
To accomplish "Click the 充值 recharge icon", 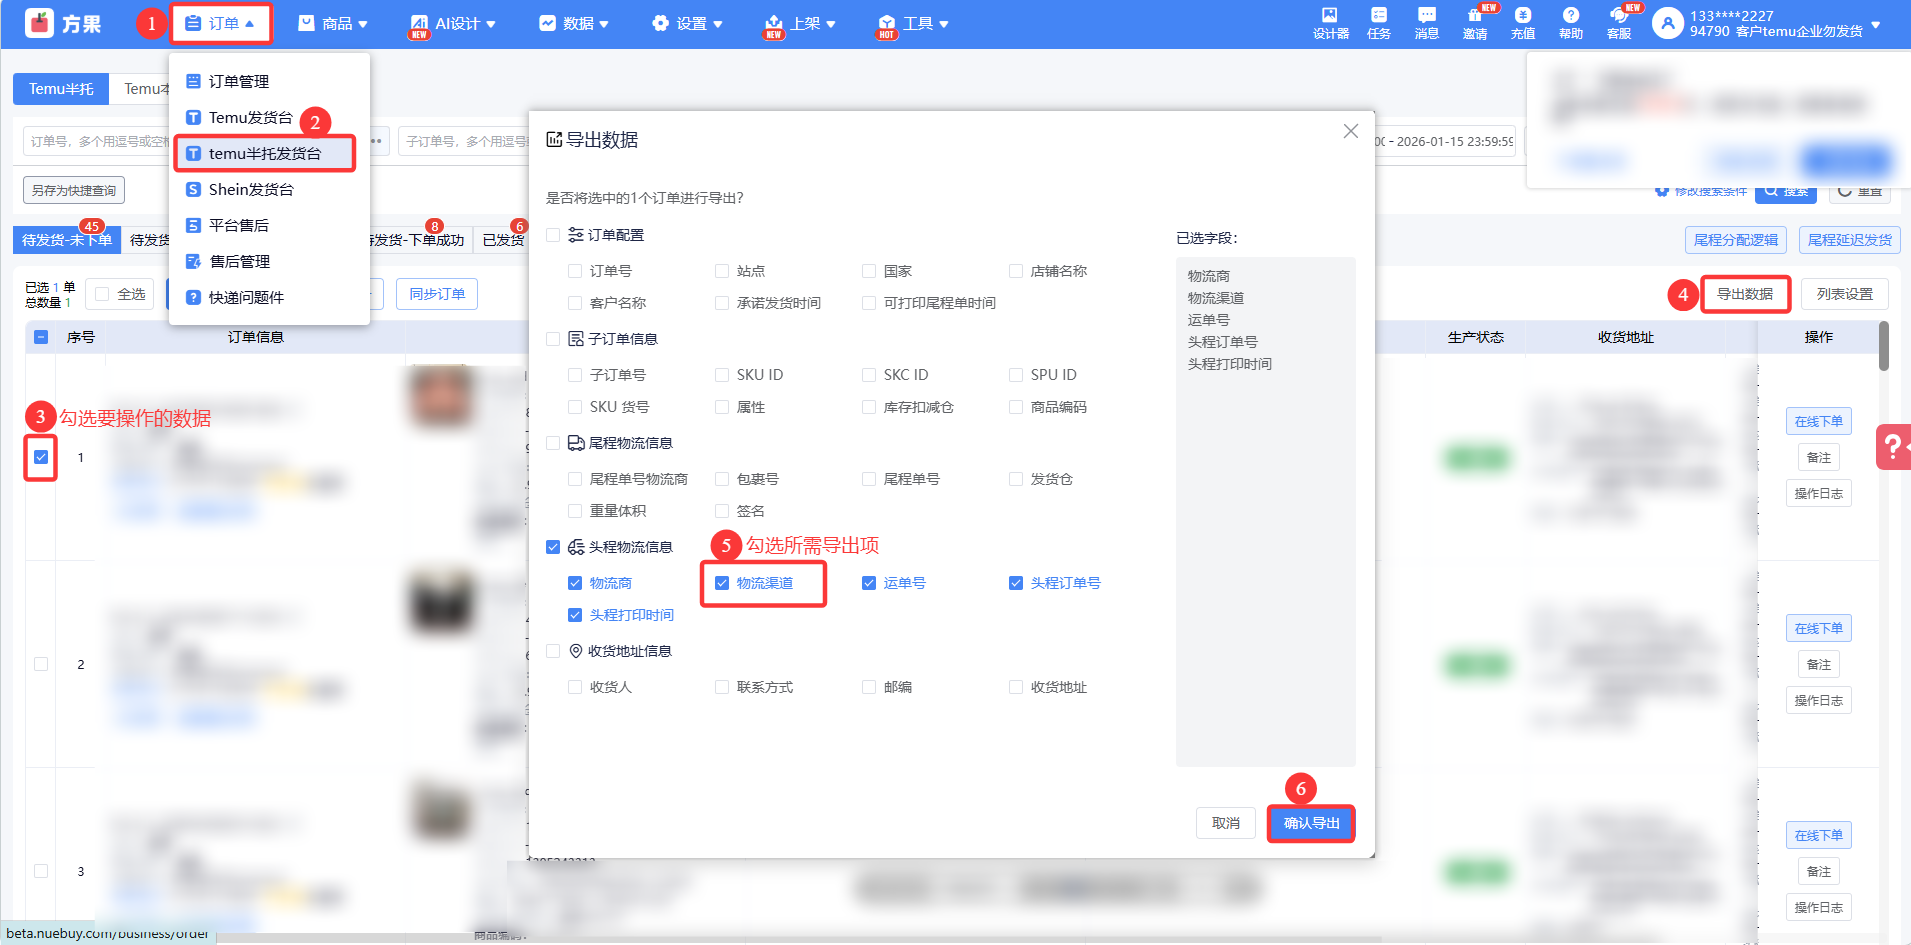I will [1522, 22].
